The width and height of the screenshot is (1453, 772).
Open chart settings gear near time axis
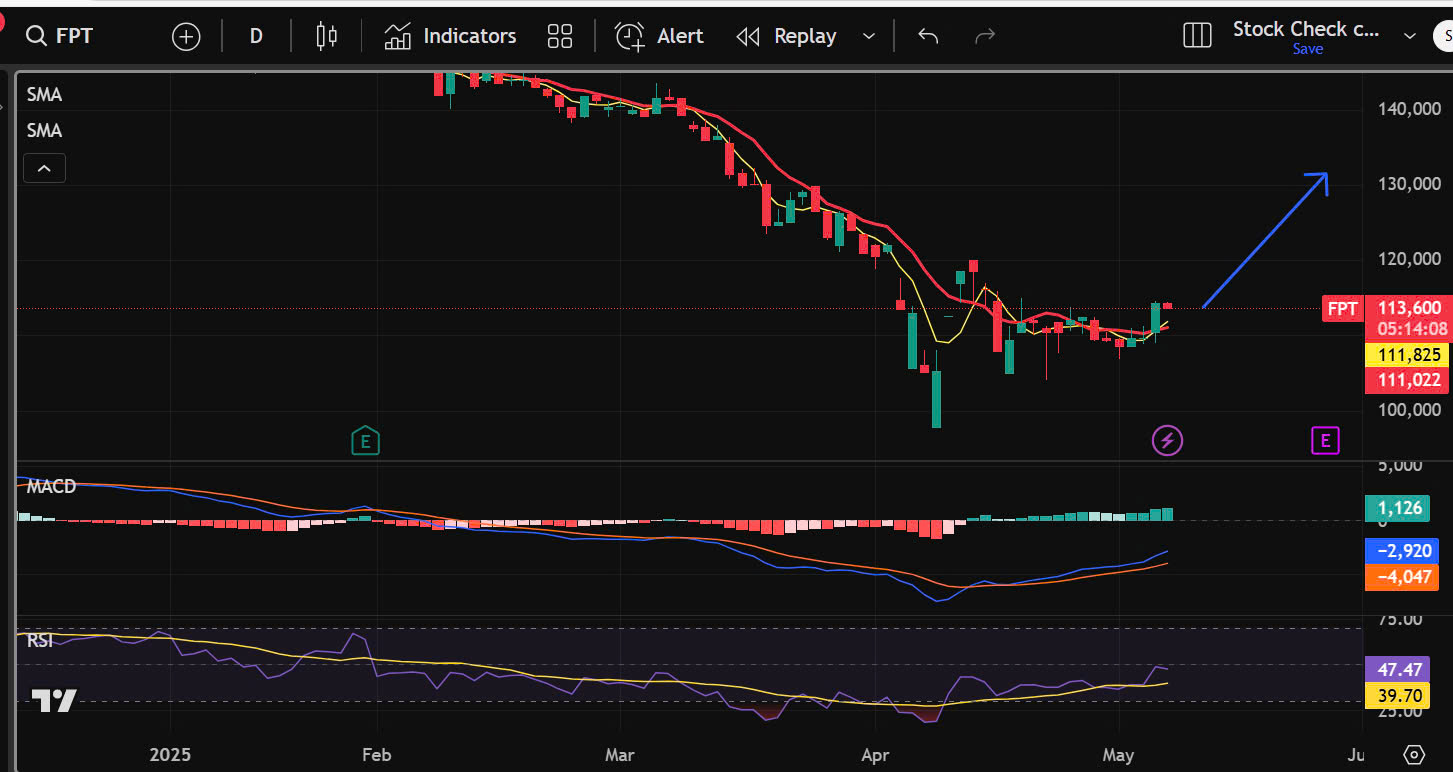point(1414,754)
